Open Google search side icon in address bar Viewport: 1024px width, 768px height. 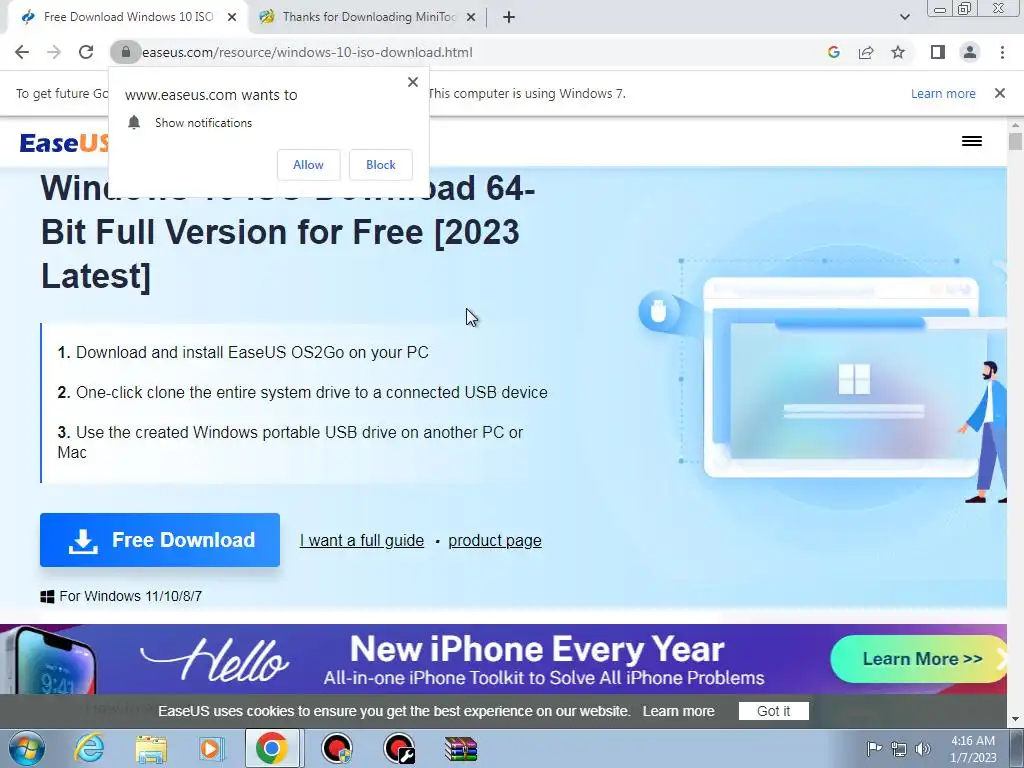[833, 52]
